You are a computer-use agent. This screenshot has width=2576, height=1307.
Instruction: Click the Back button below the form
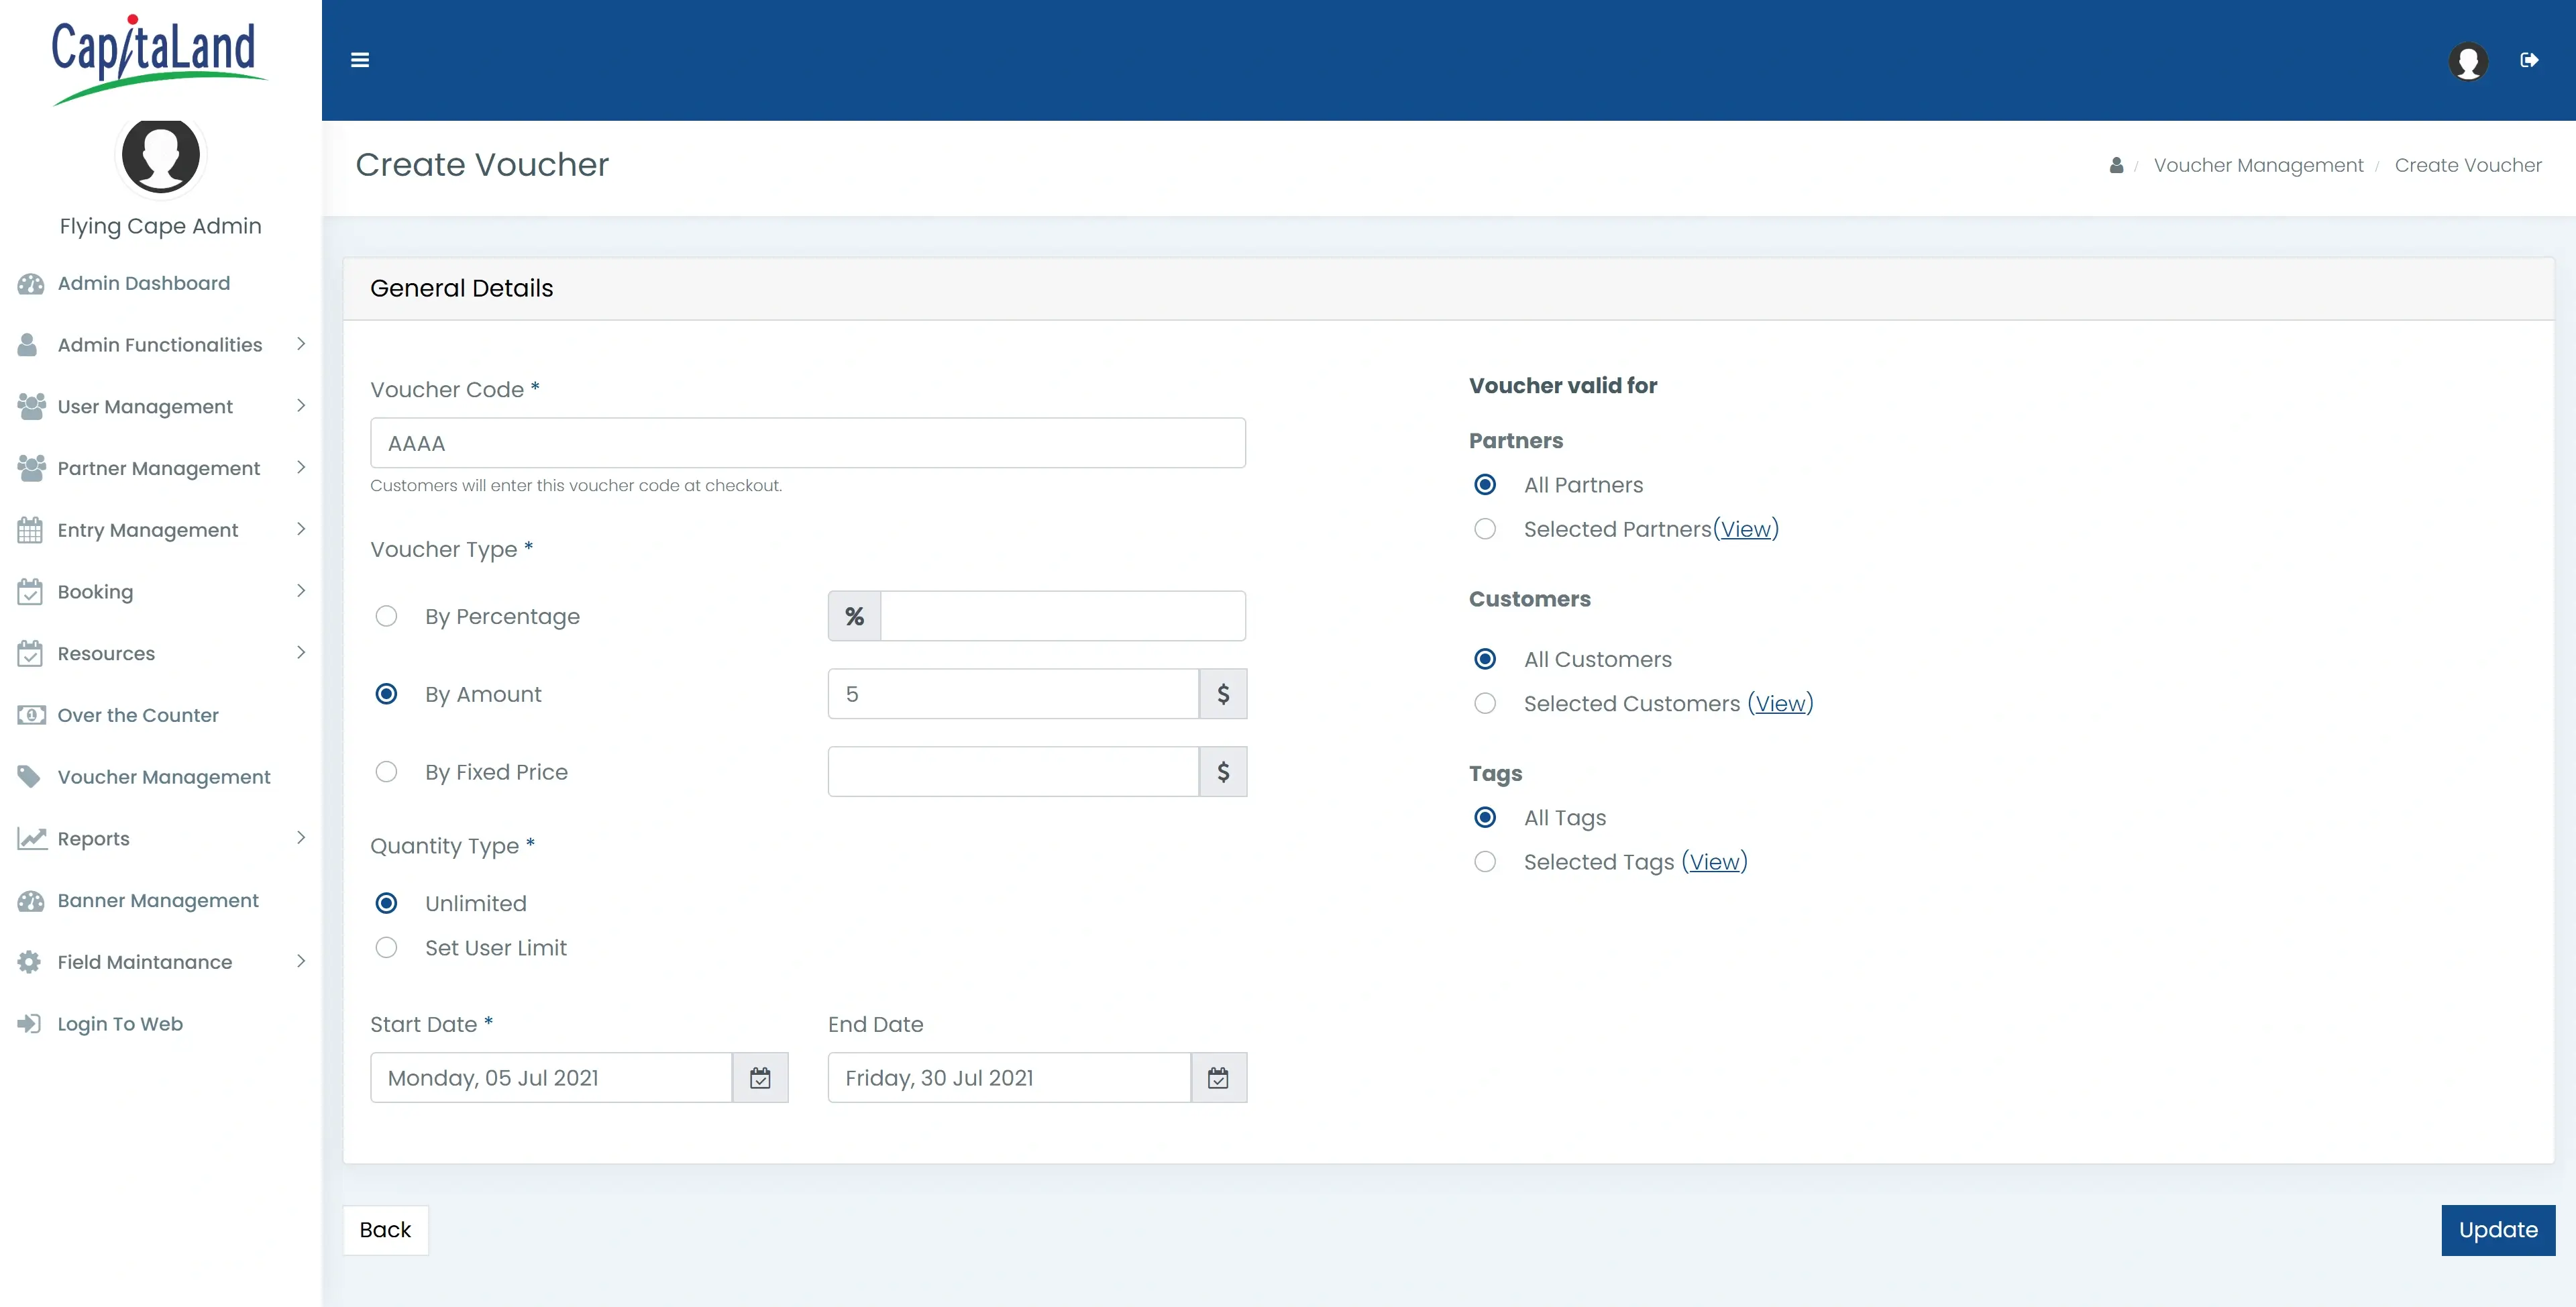(385, 1229)
